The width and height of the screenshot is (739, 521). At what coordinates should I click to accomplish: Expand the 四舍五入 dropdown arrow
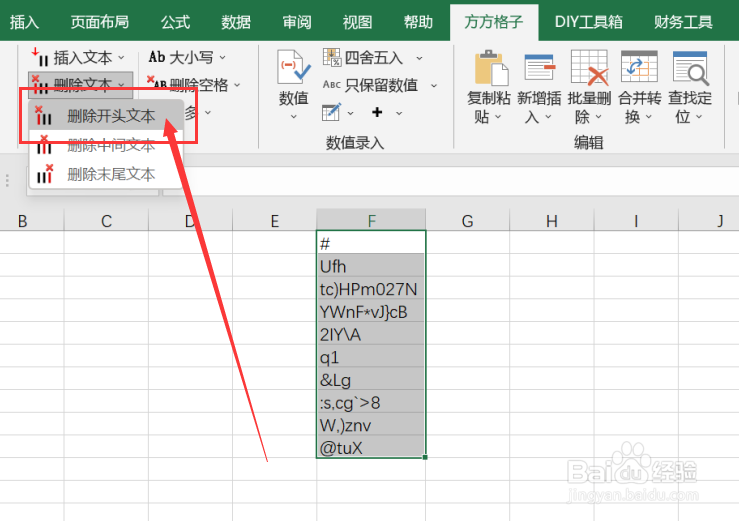(419, 58)
